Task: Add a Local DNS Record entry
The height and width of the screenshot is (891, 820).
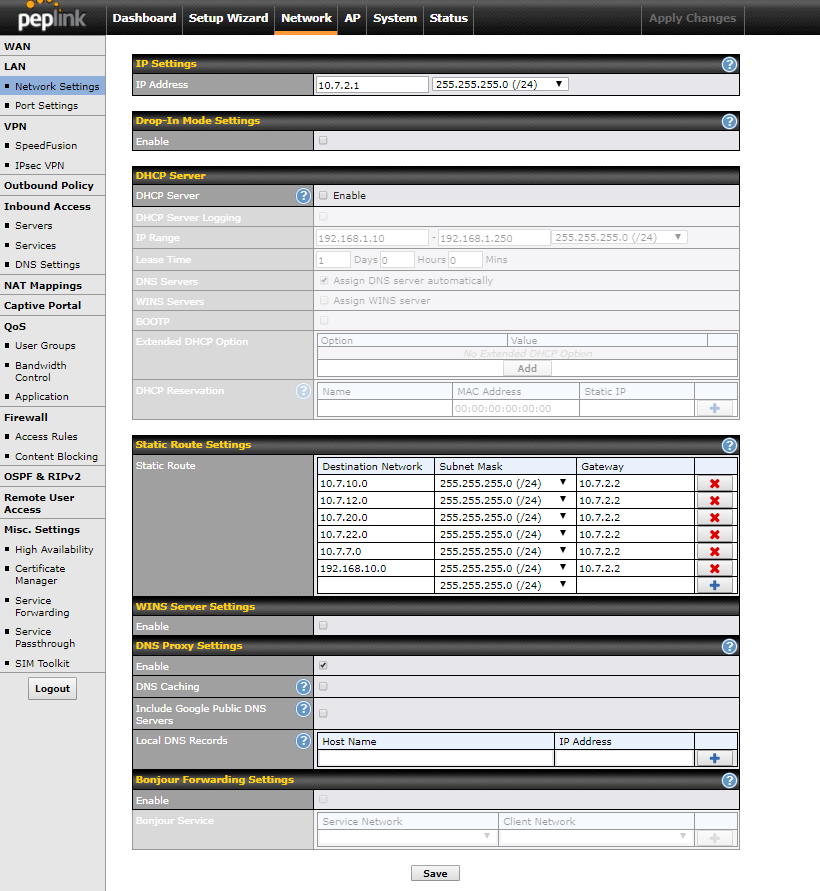Action: [x=714, y=759]
